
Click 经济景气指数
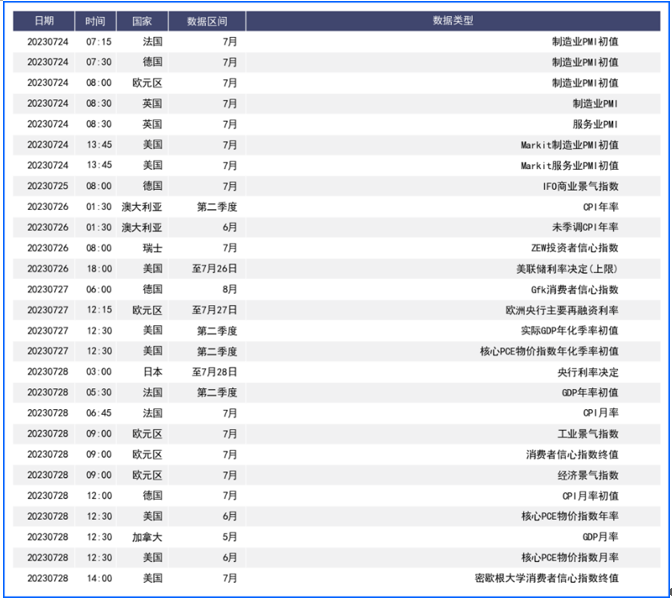588,475
